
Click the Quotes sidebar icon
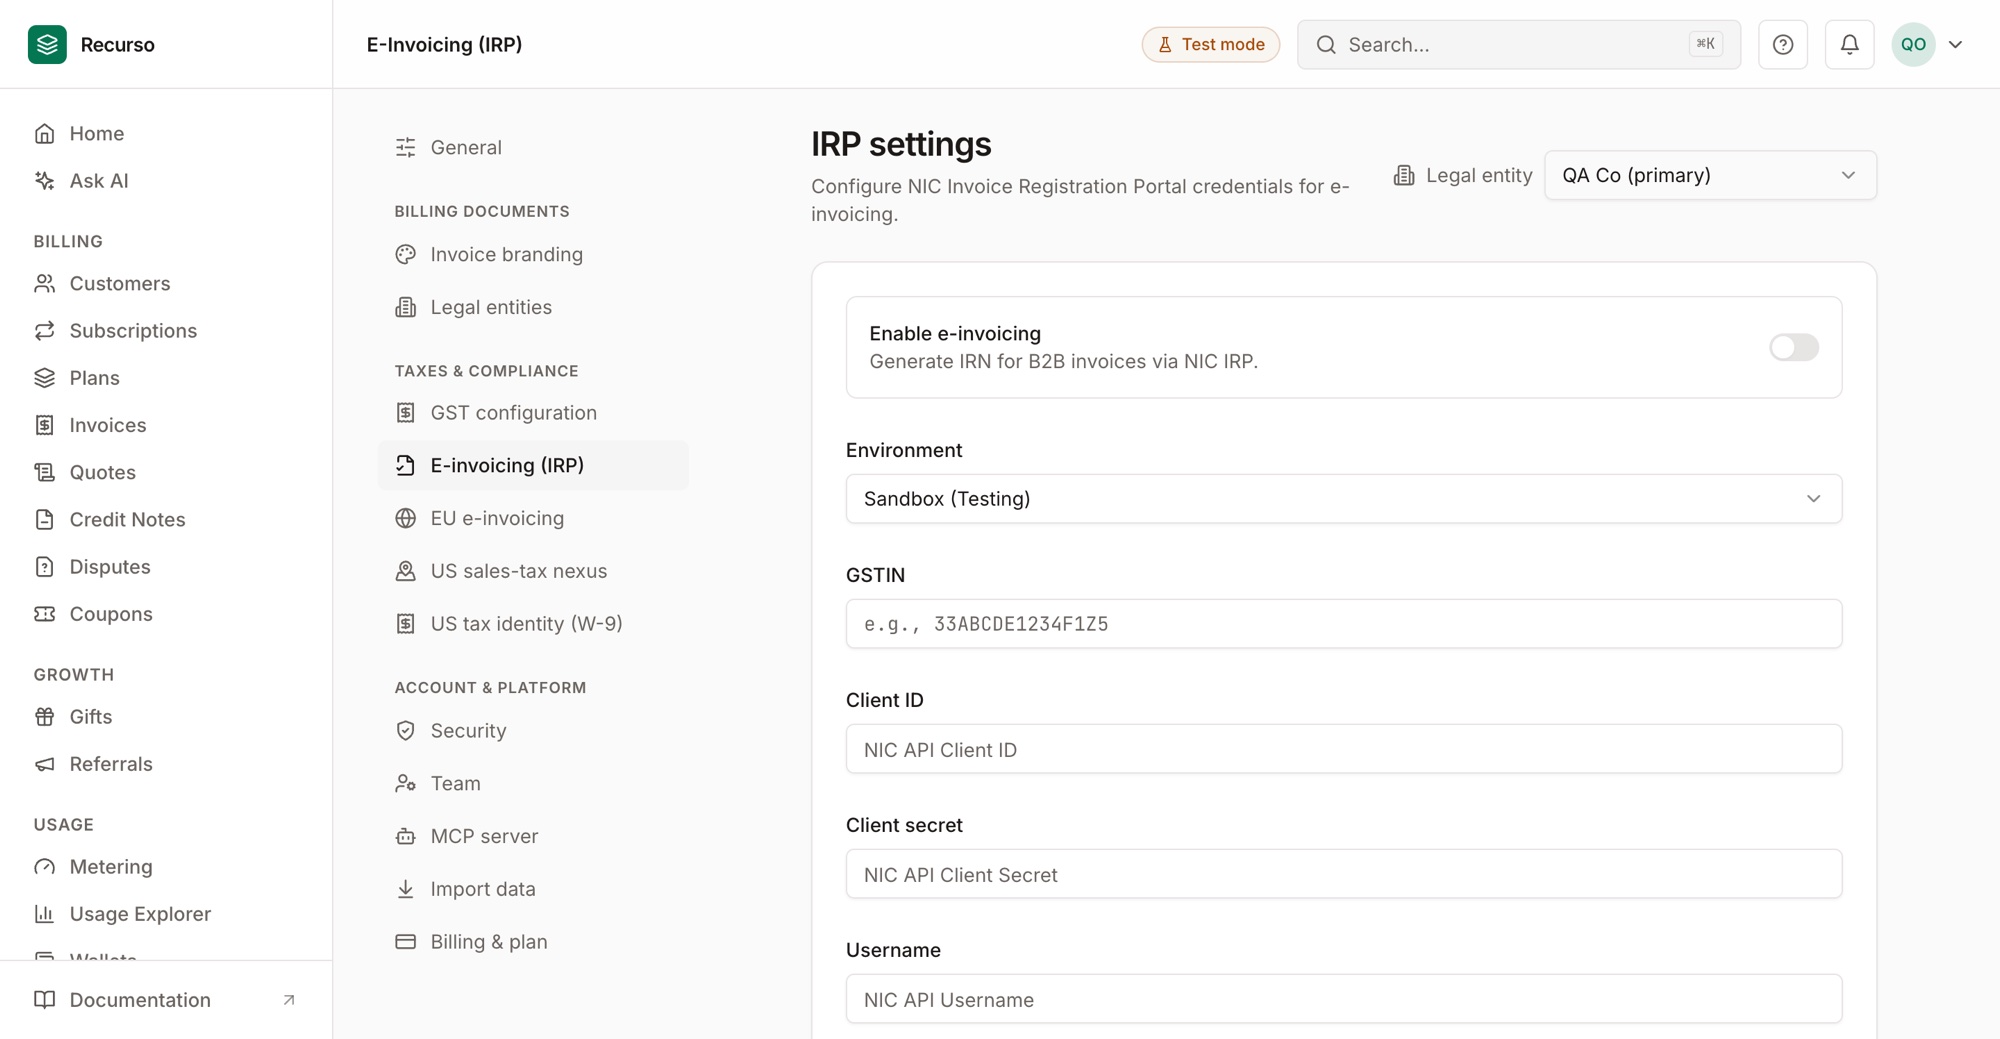coord(44,472)
